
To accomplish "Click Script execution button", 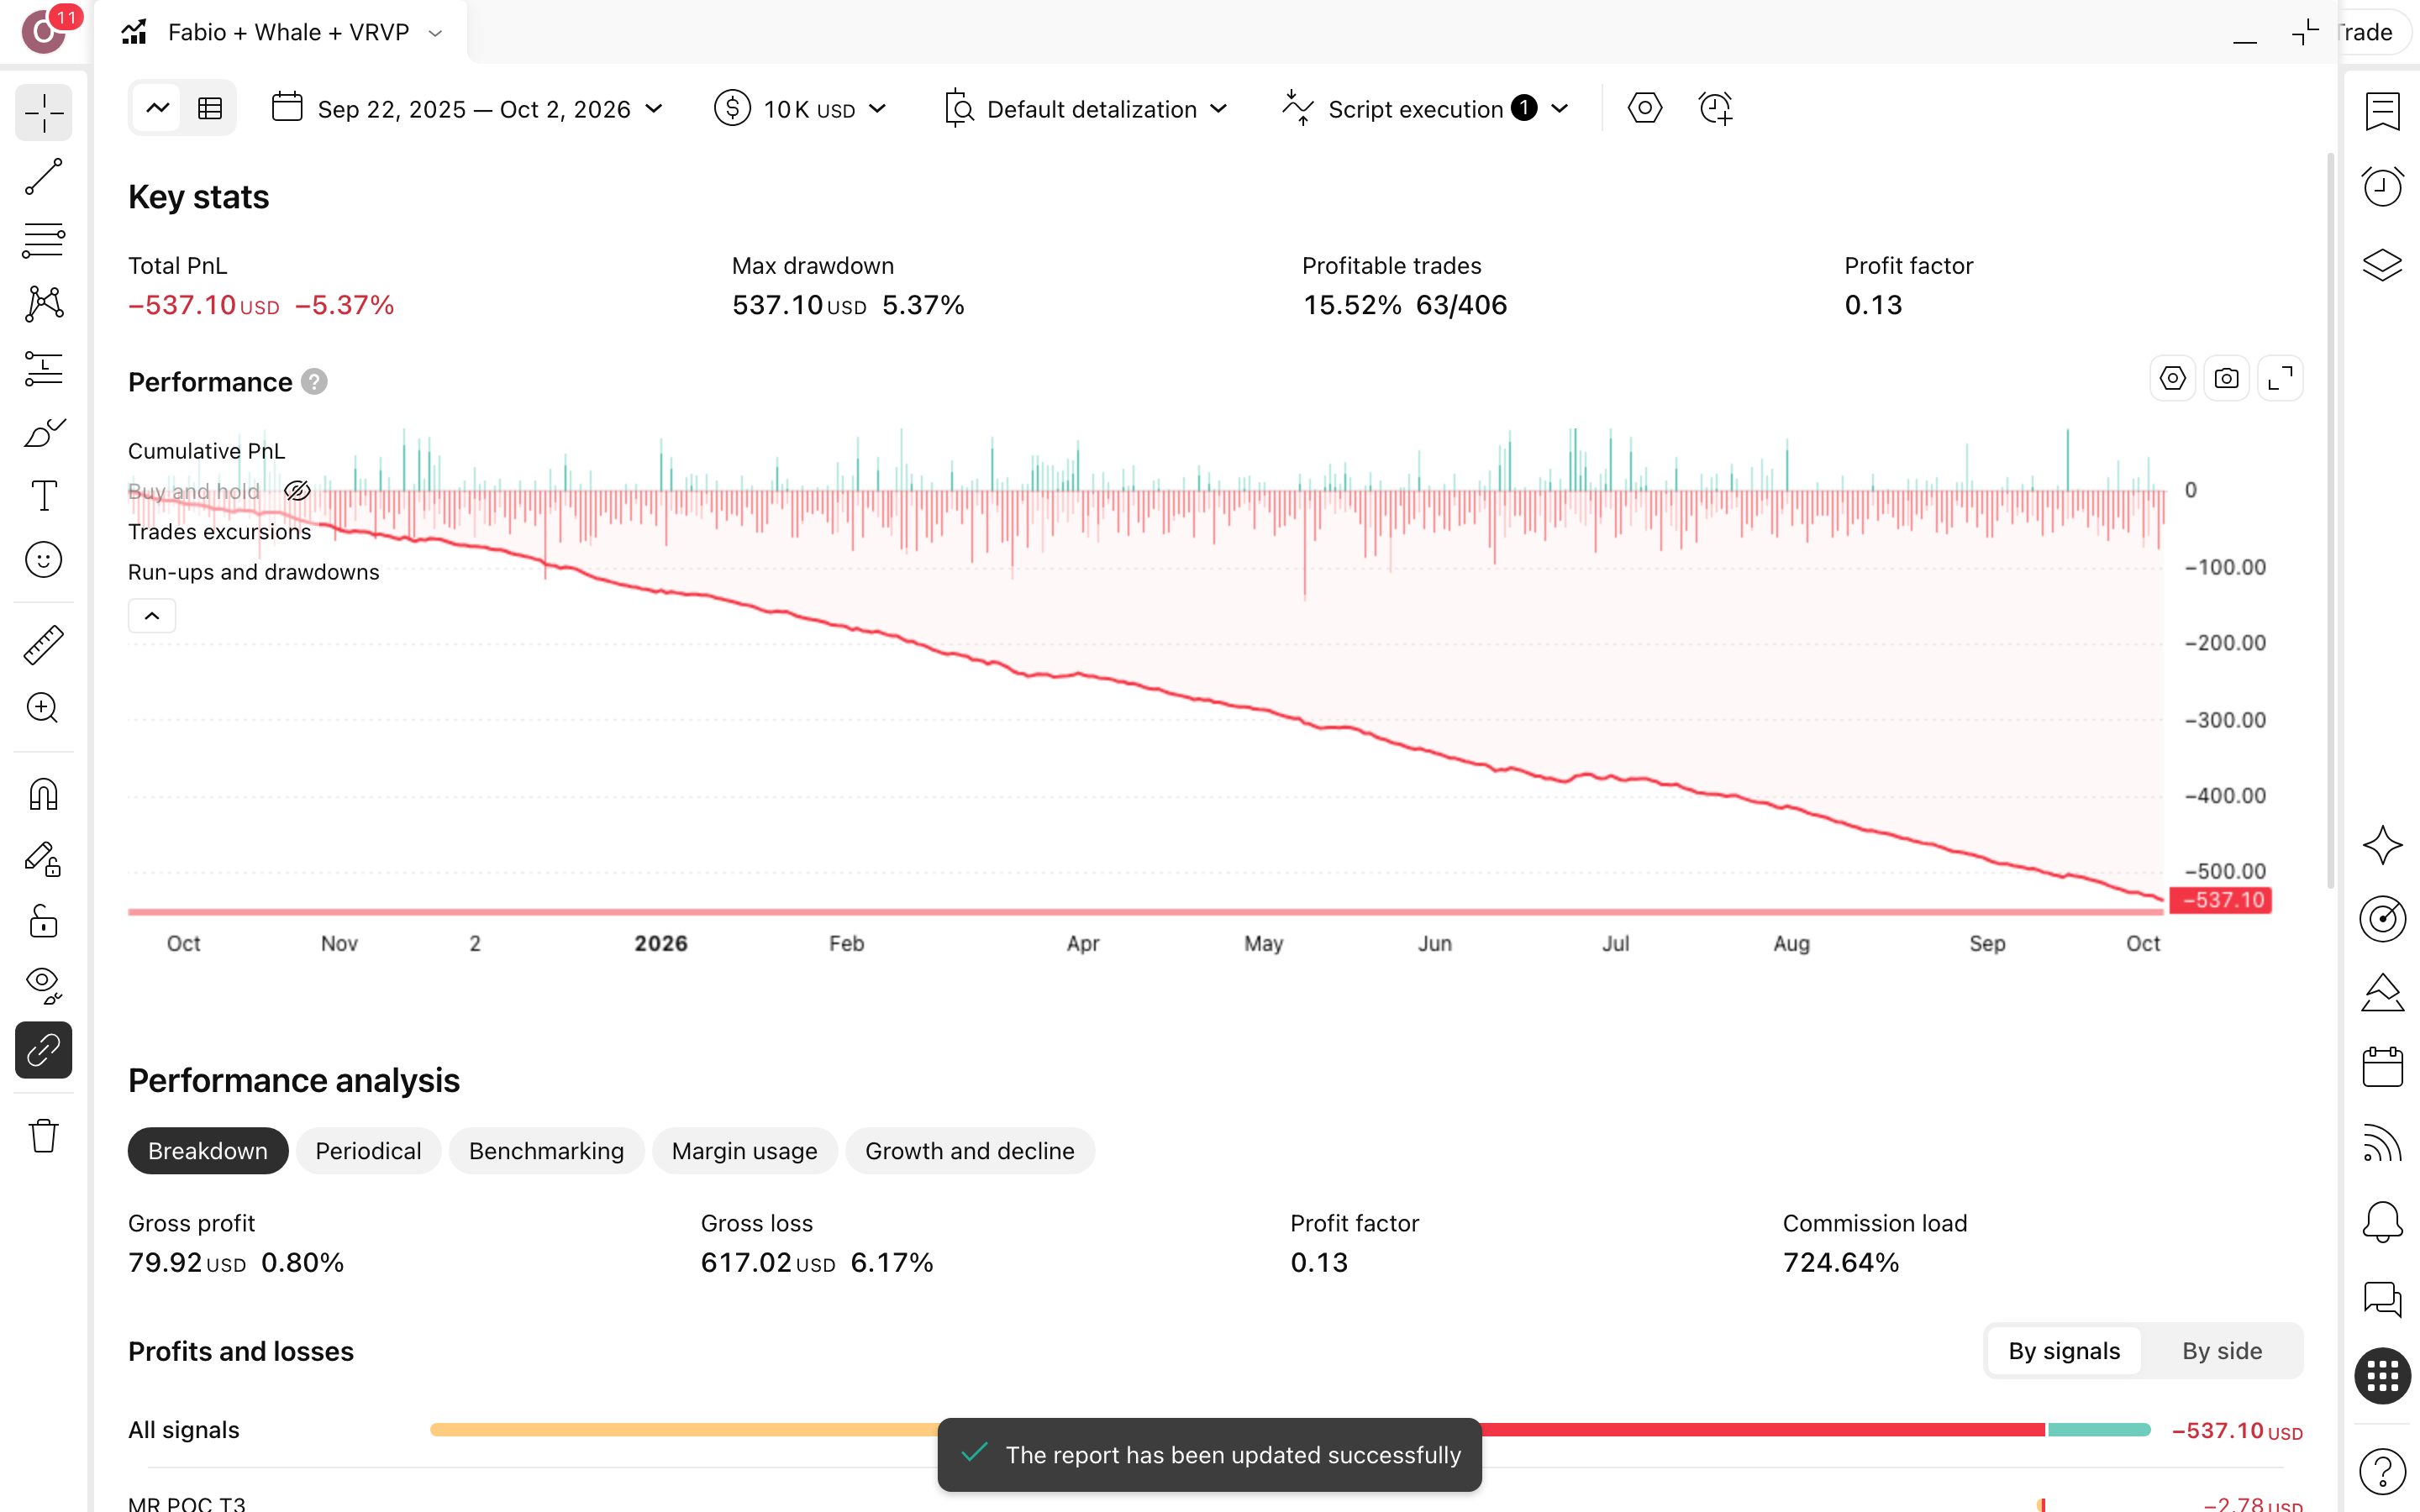I will click(1426, 108).
